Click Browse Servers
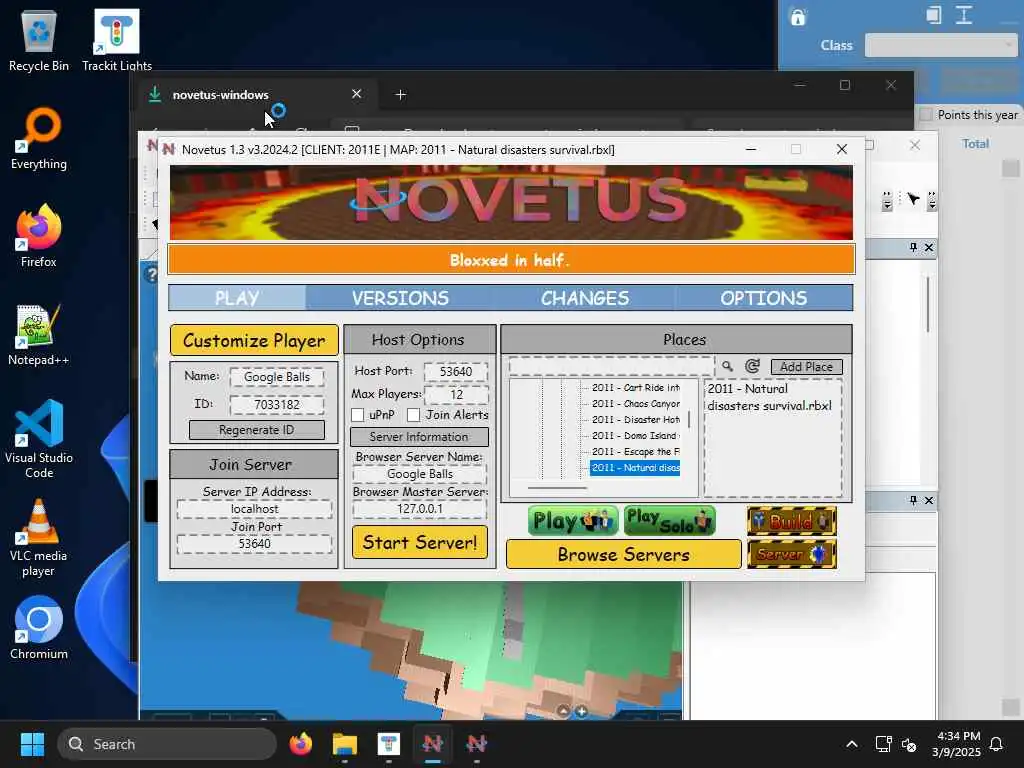Viewport: 1024px width, 768px height. click(624, 554)
